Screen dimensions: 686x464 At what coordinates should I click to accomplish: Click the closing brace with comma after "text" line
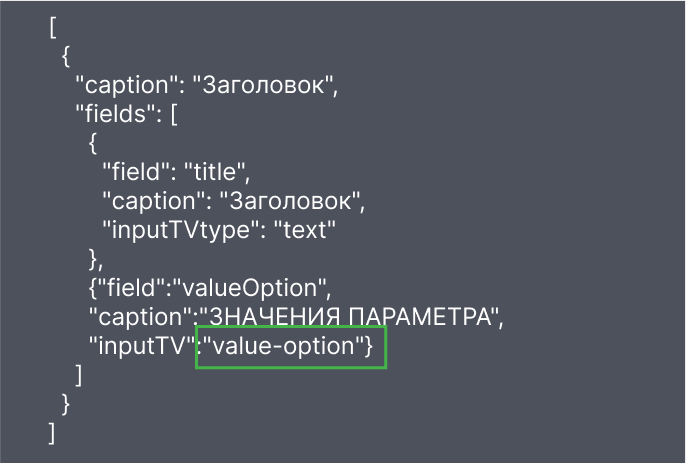click(x=97, y=260)
